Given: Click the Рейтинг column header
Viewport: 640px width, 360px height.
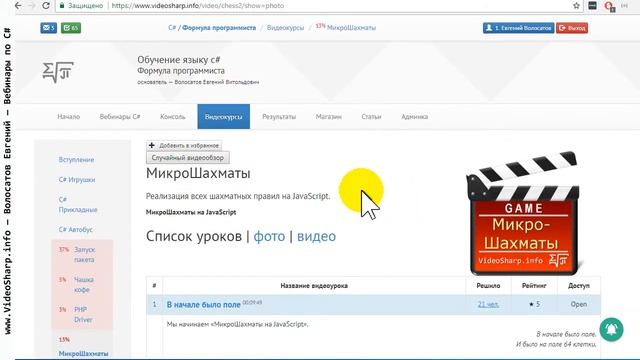Looking at the screenshot, I should tap(534, 286).
